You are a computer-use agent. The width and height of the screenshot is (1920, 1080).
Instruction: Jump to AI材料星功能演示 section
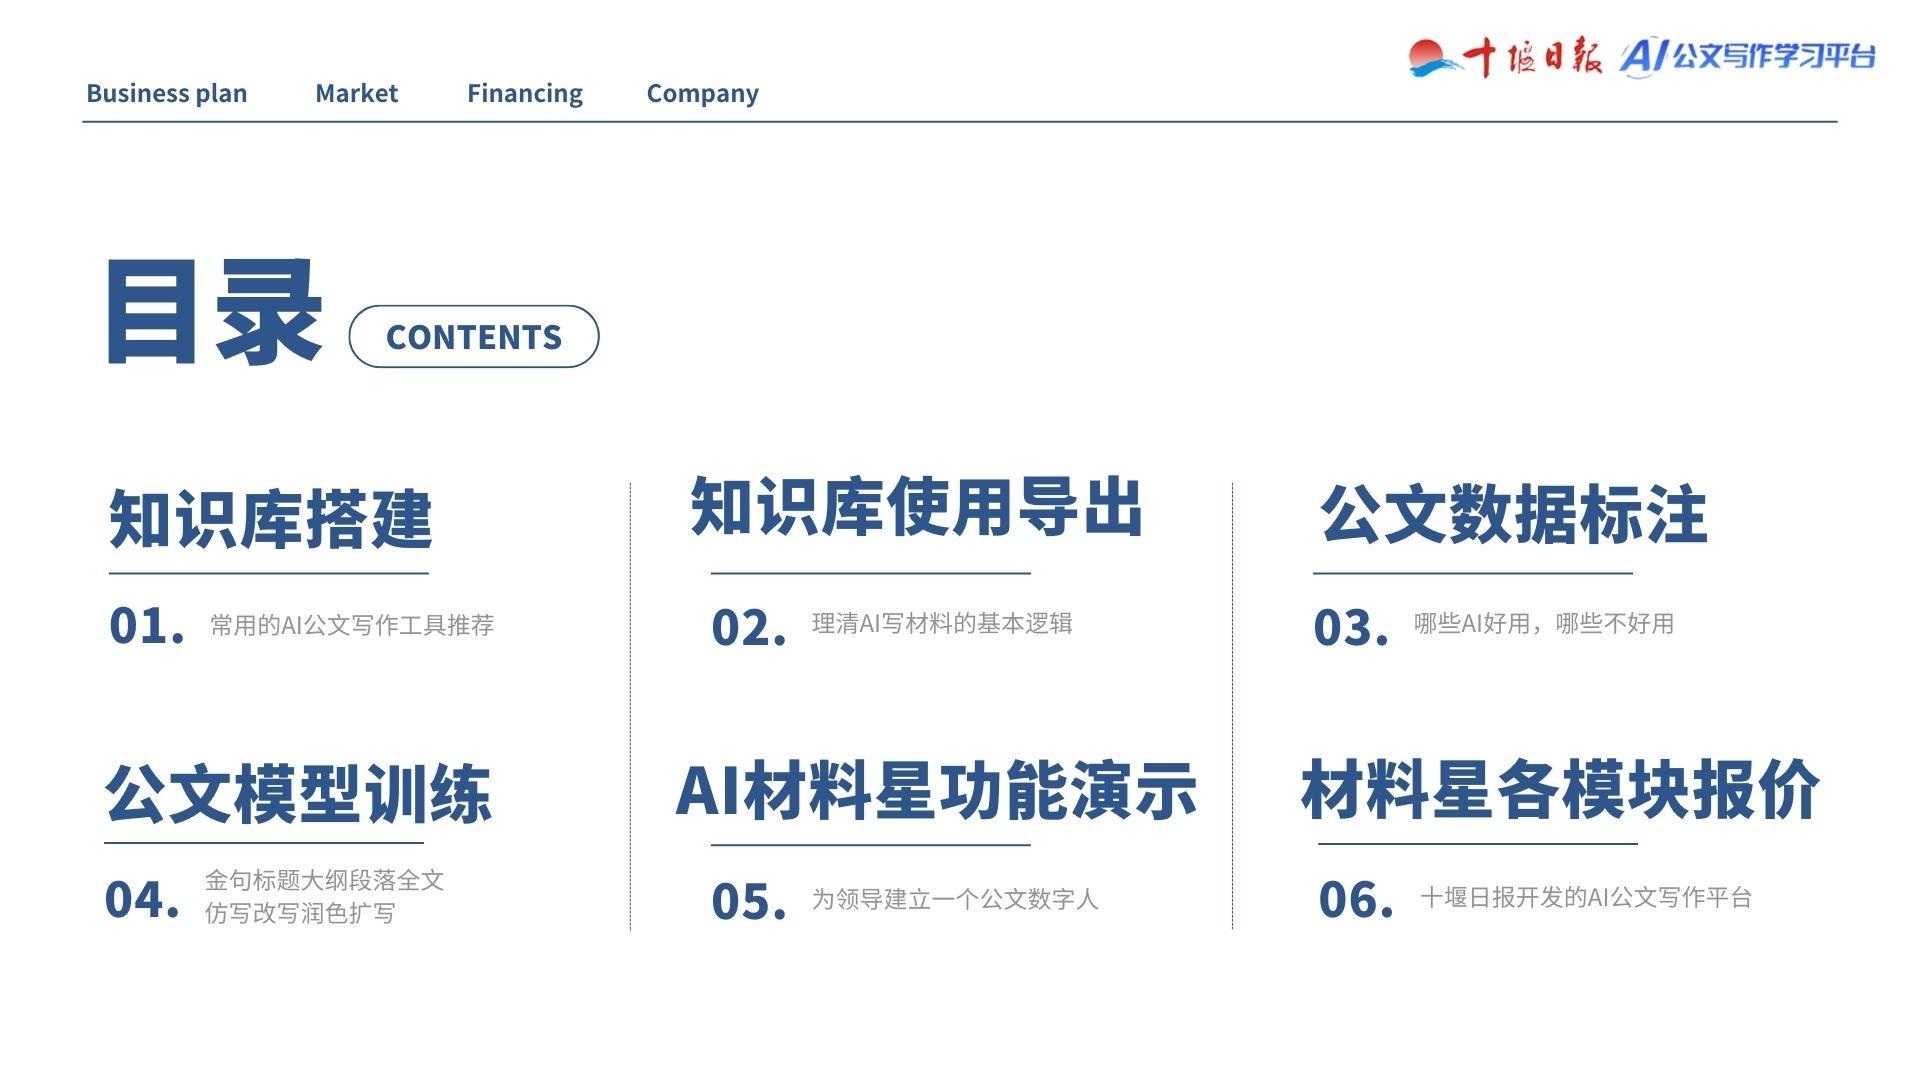point(936,791)
